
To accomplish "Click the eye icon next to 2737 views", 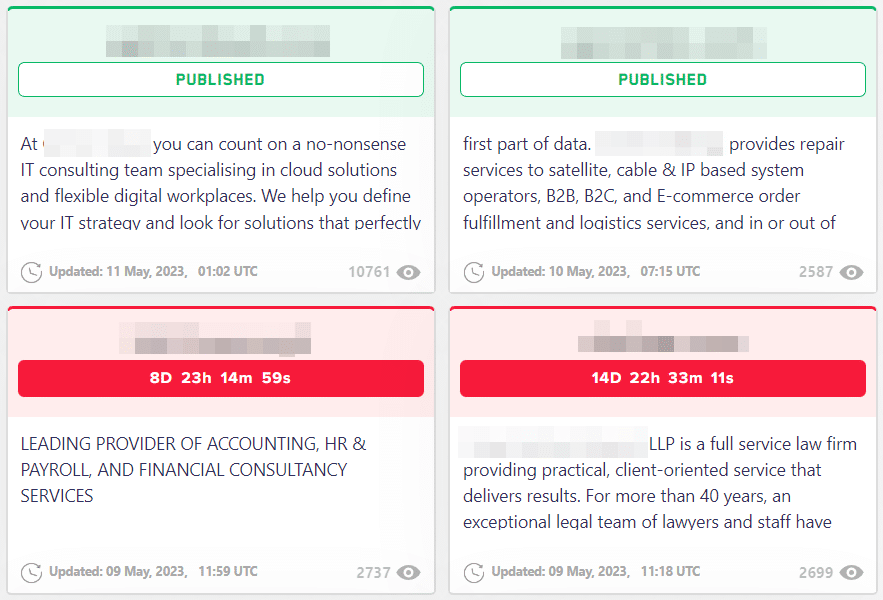I will [408, 572].
